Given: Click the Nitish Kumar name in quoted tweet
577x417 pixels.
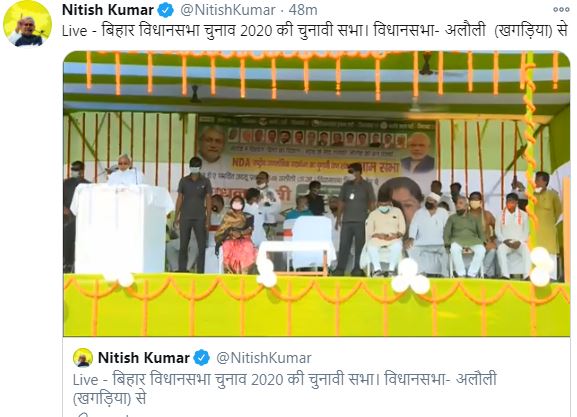Looking at the screenshot, I should click(144, 358).
